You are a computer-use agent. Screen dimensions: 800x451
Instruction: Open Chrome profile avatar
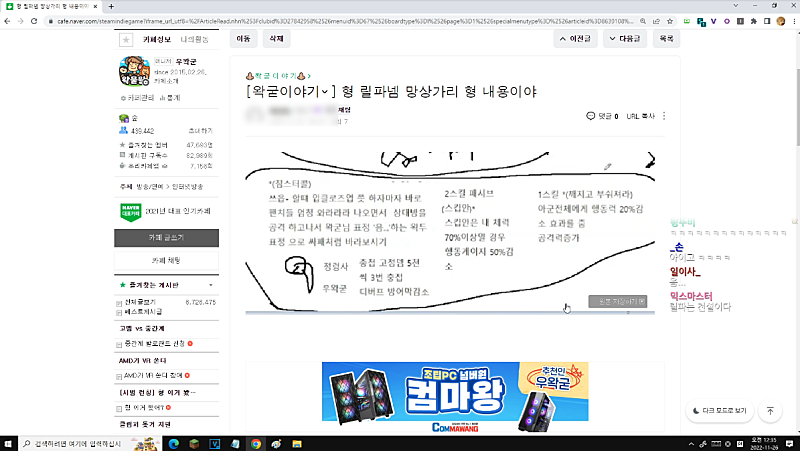pos(781,21)
